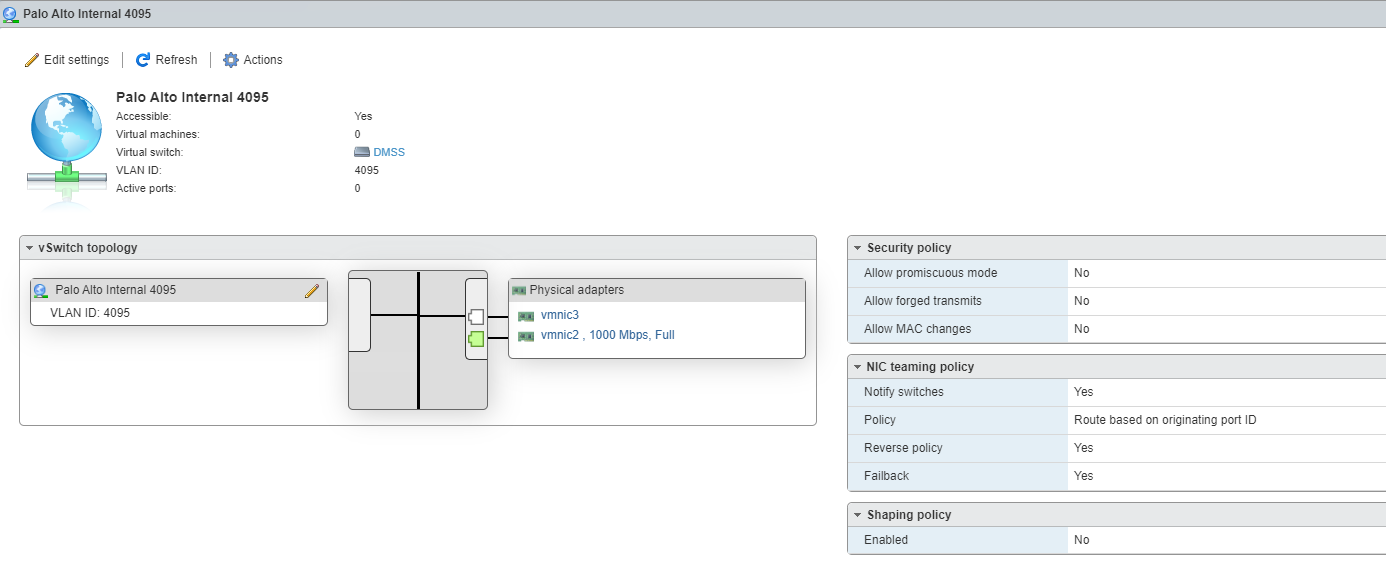1386x581 pixels.
Task: Click the VLAN ID 4095 summary value
Action: (x=366, y=170)
